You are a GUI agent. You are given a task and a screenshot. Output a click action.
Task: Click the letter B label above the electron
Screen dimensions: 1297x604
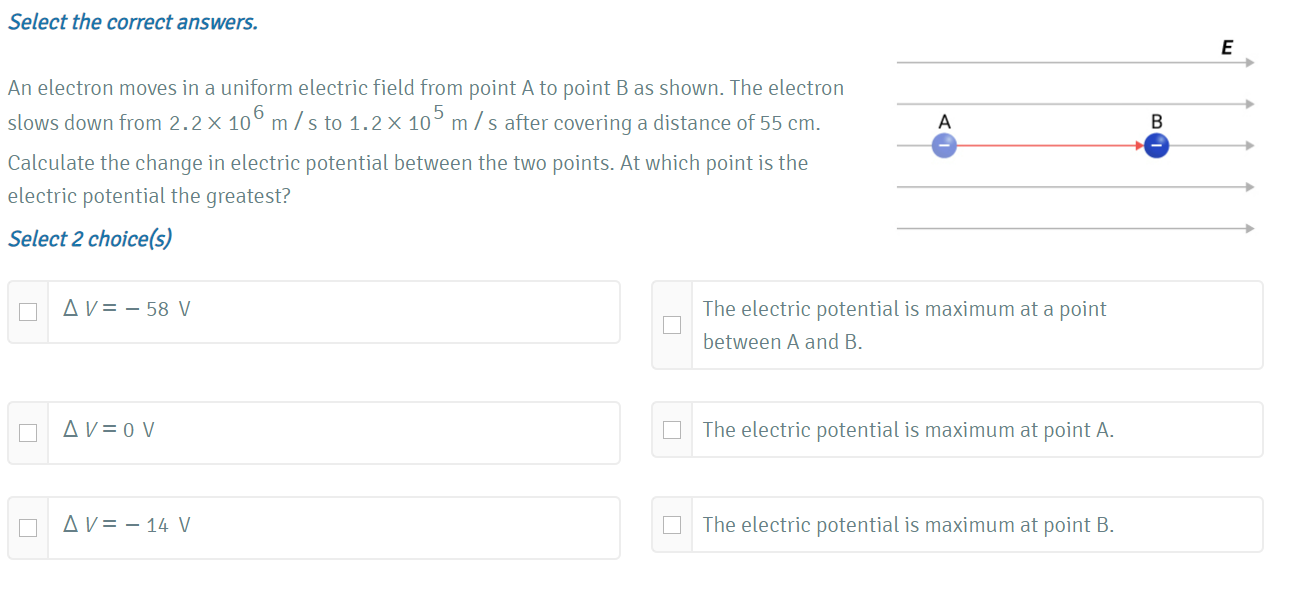(1157, 121)
